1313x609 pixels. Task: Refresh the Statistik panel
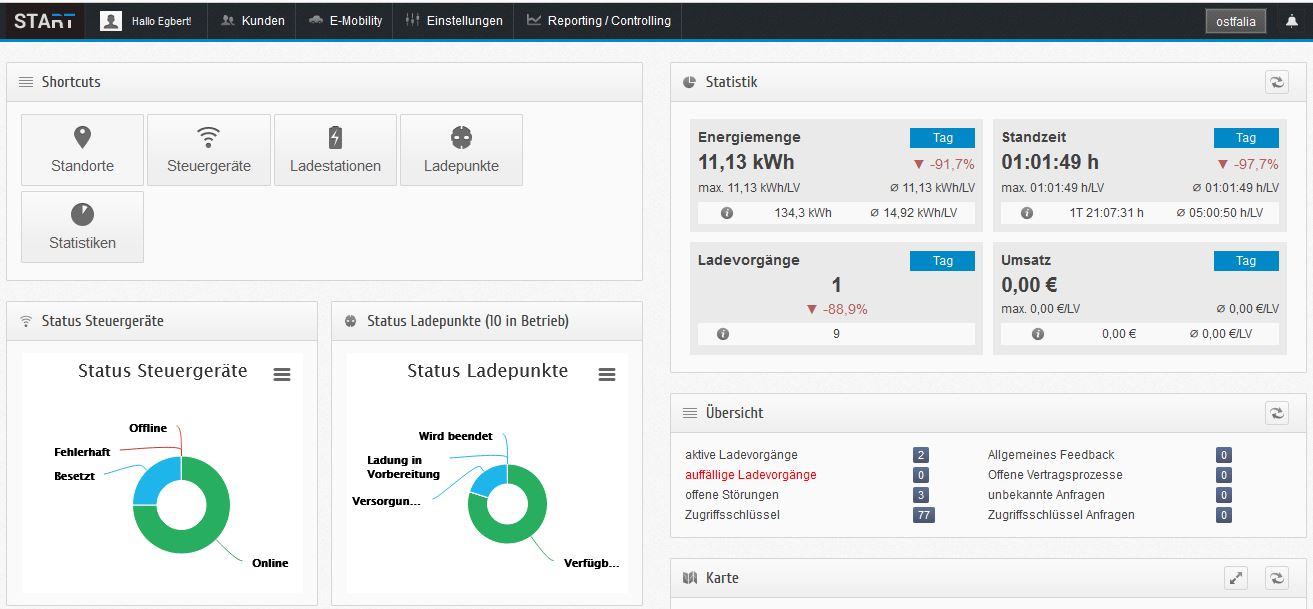coord(1277,82)
